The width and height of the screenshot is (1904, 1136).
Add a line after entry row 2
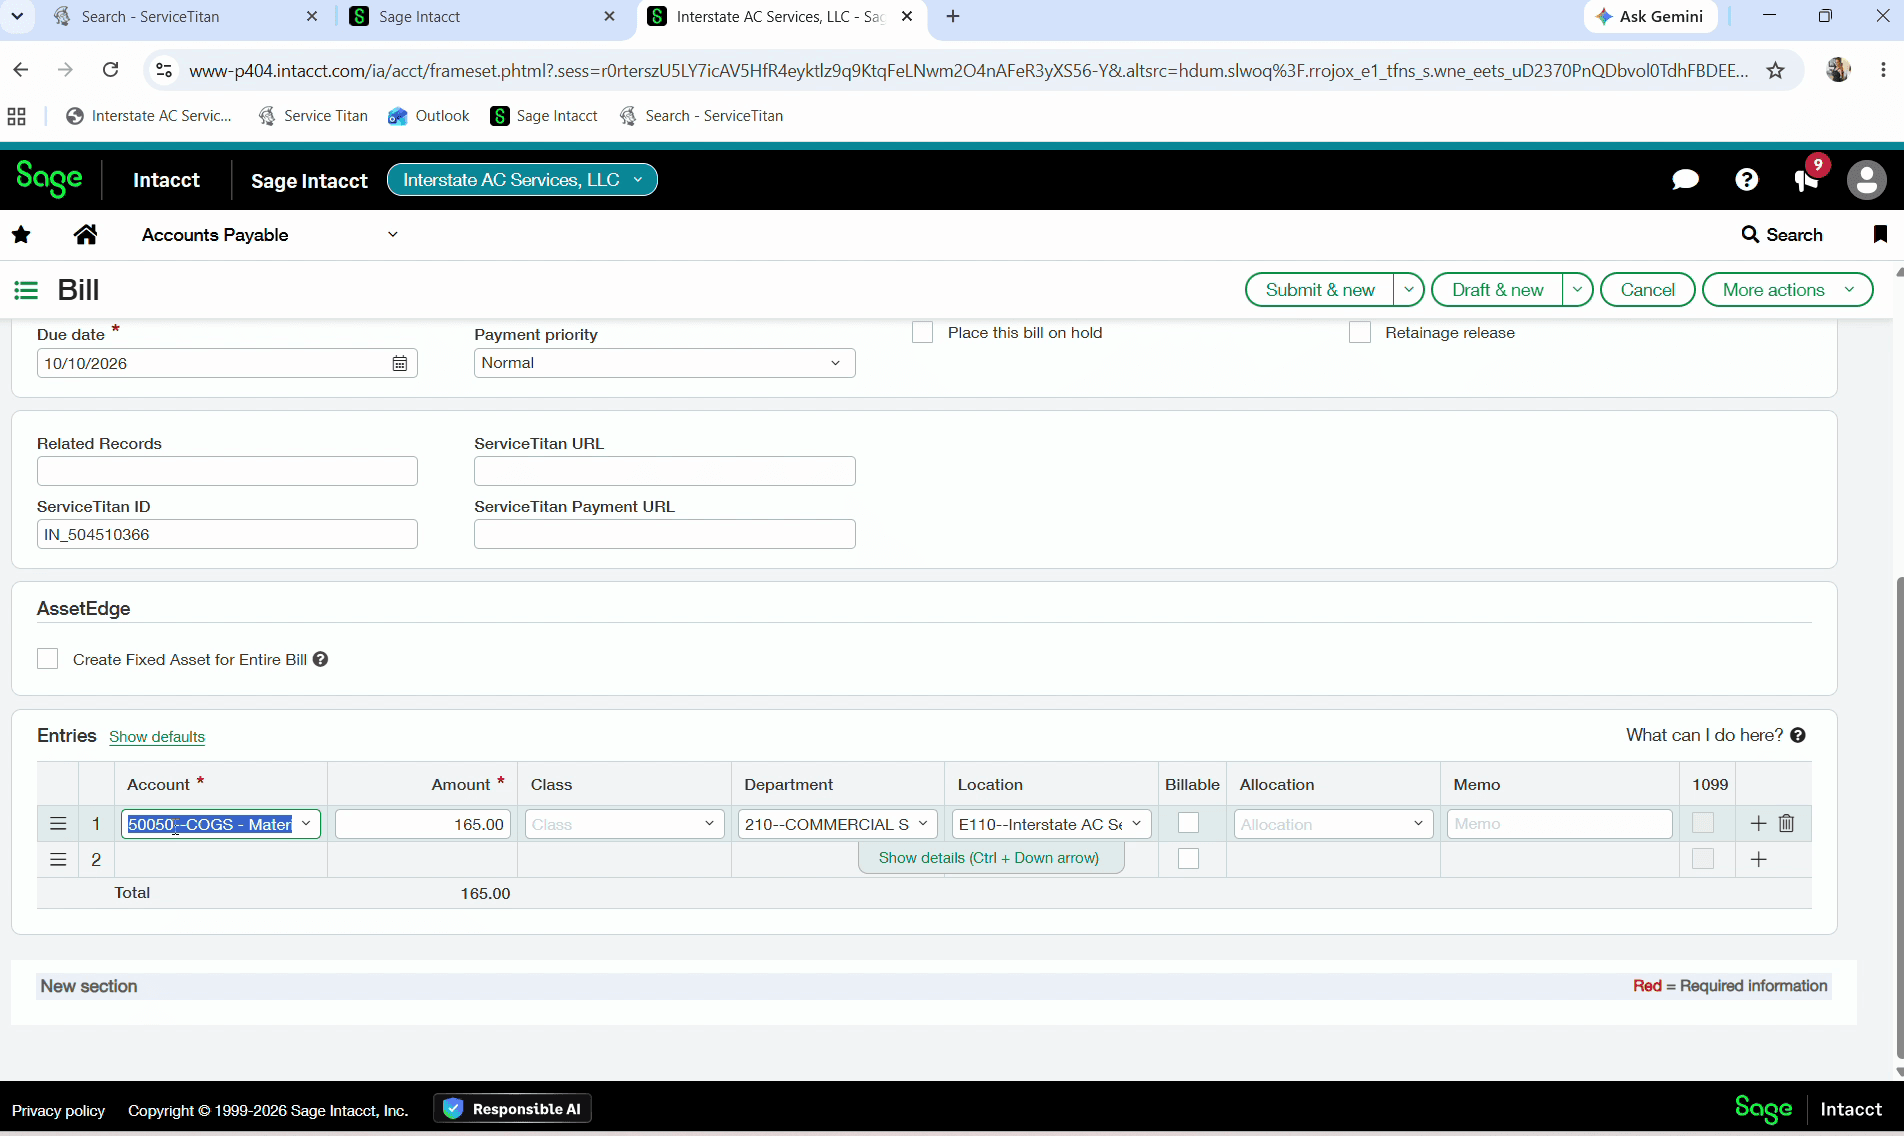(x=1758, y=860)
